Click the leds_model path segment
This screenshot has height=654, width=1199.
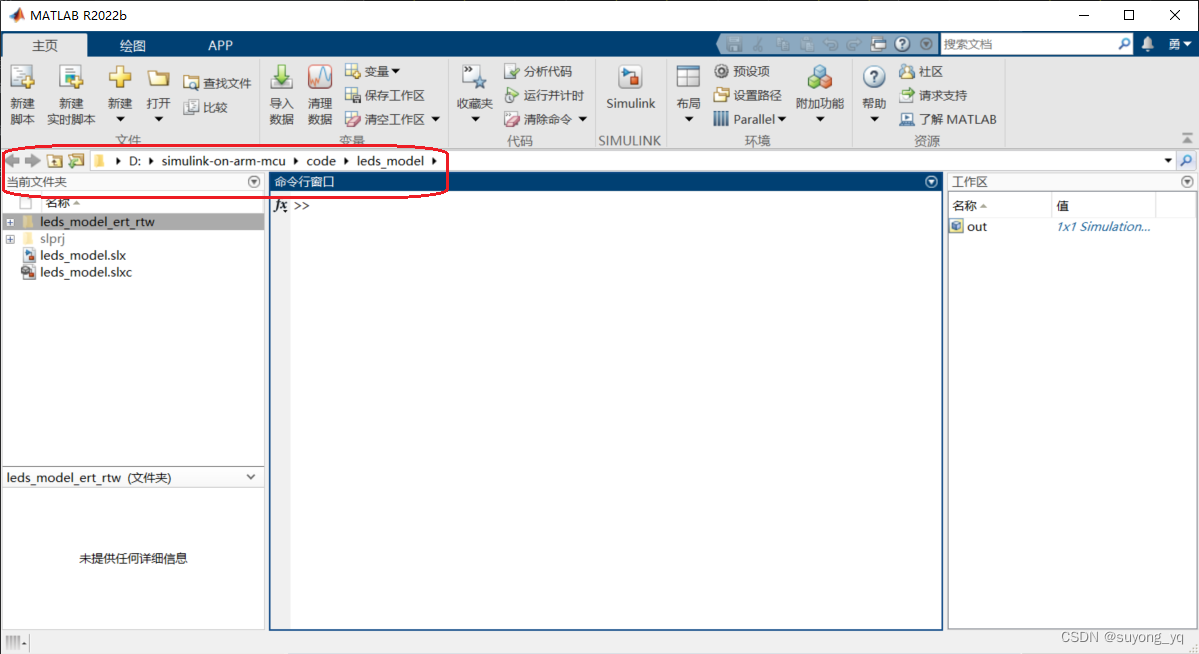(x=390, y=161)
